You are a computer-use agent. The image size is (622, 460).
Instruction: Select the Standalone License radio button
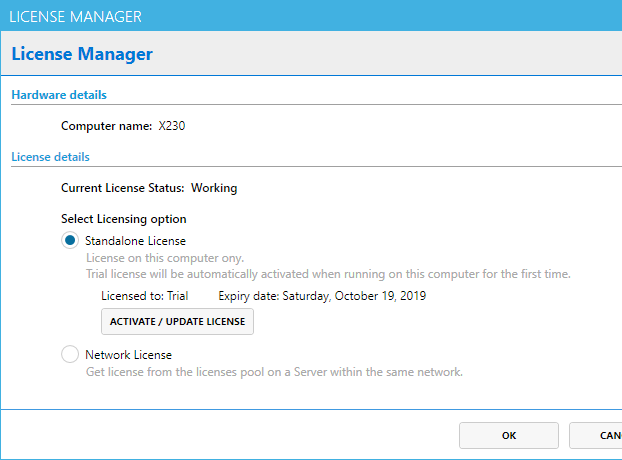pyautogui.click(x=70, y=241)
